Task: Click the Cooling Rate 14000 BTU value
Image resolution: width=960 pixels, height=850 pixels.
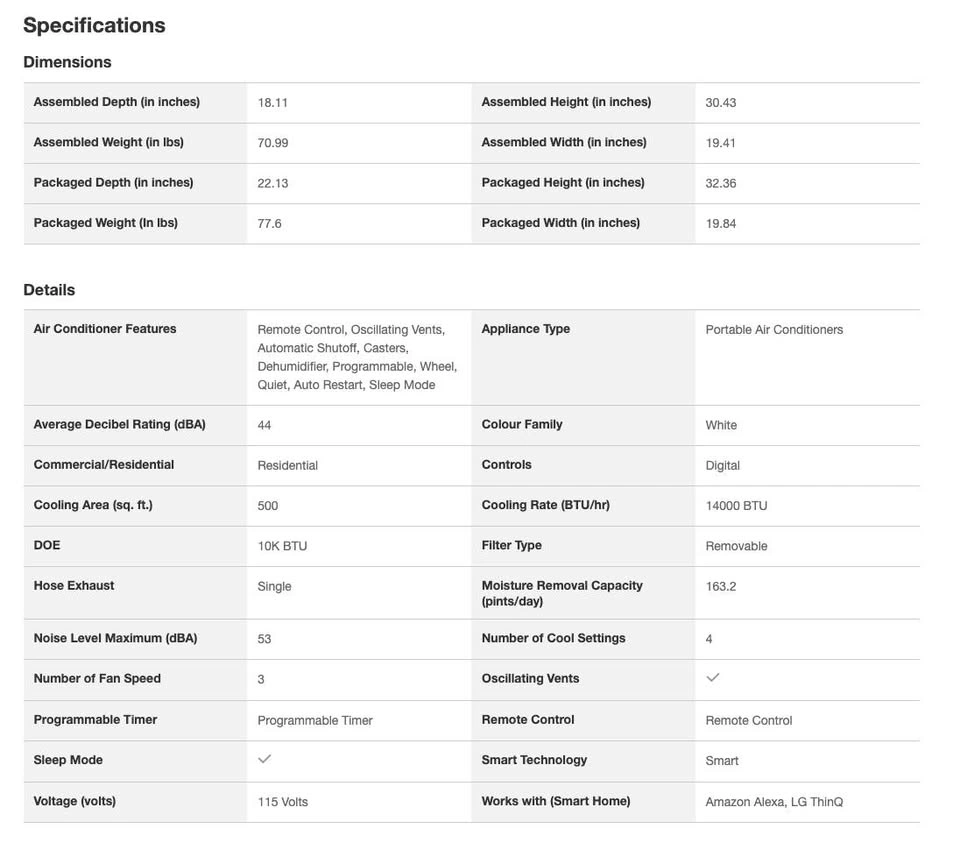Action: coord(736,506)
